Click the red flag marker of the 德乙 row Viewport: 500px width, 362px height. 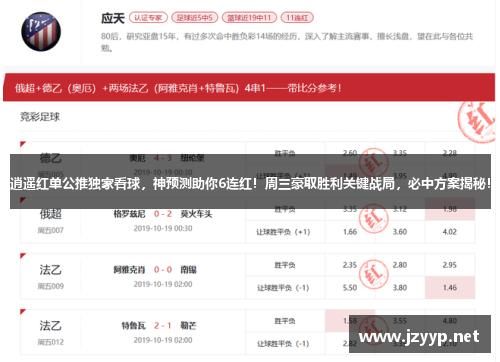pyautogui.click(x=23, y=144)
